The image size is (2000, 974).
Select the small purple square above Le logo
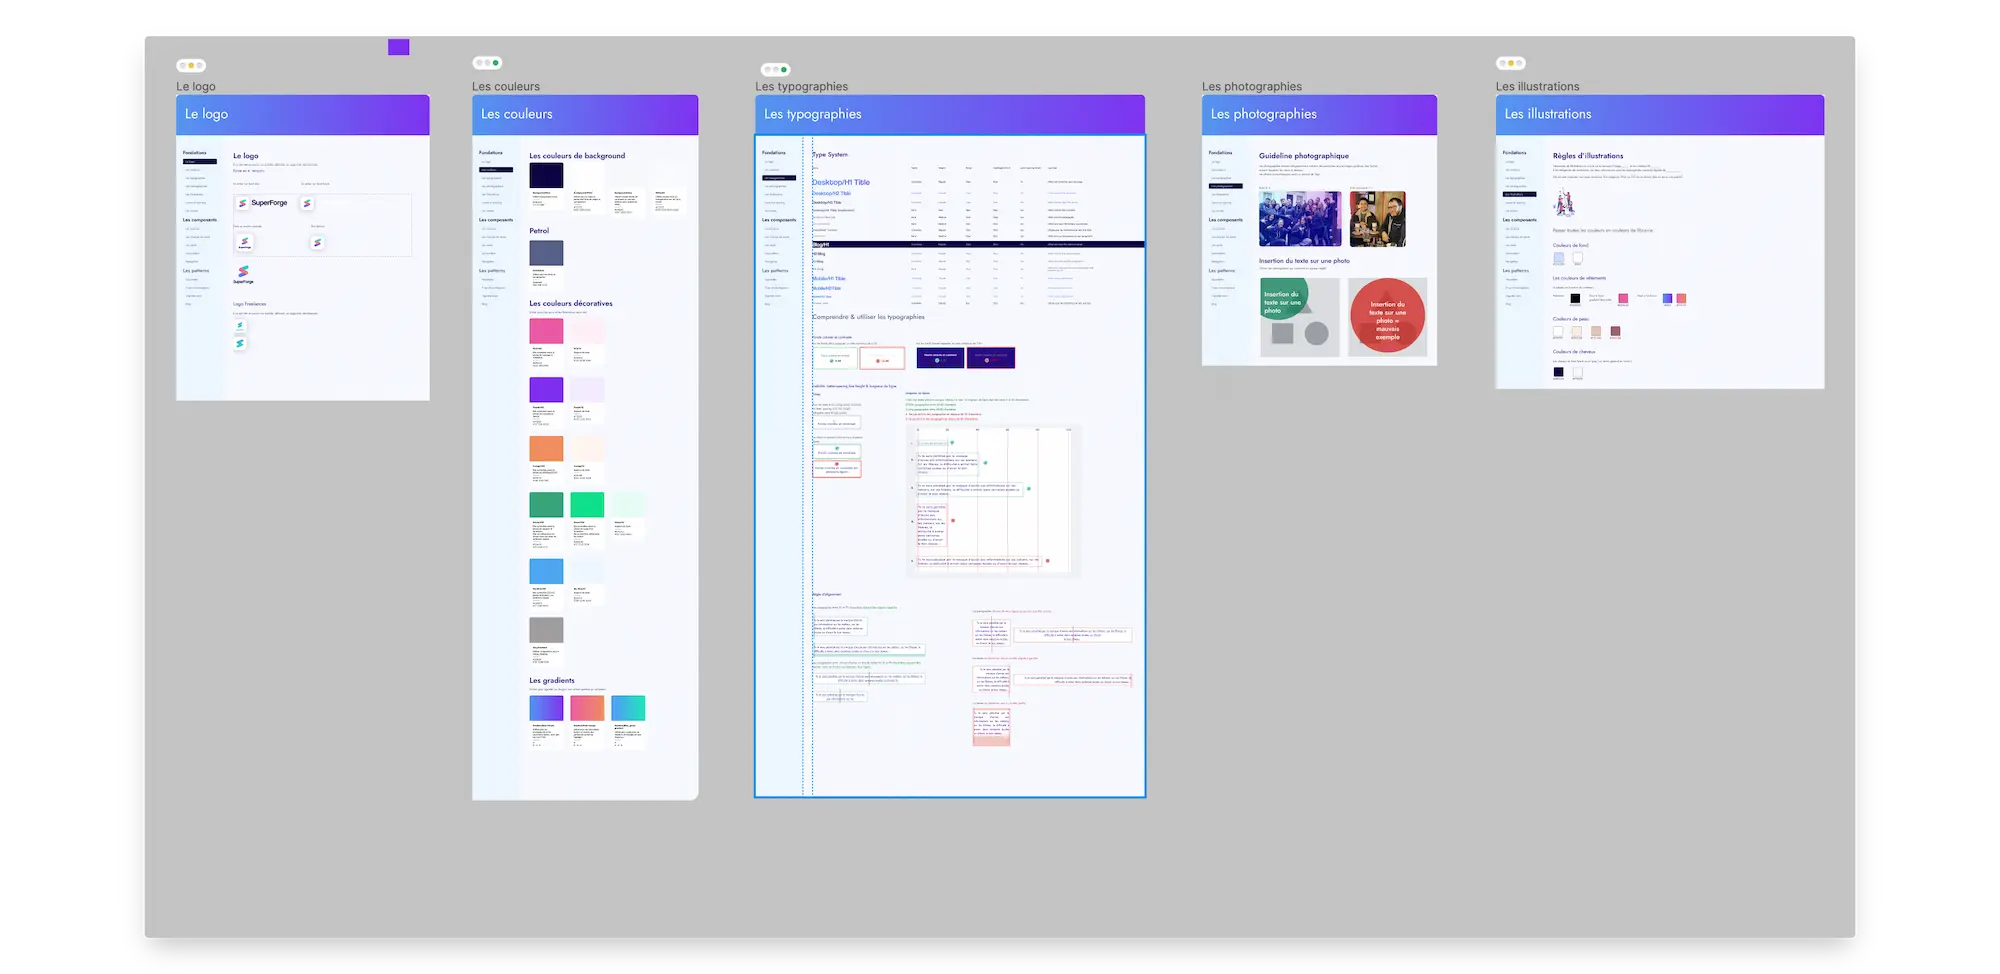[399, 47]
